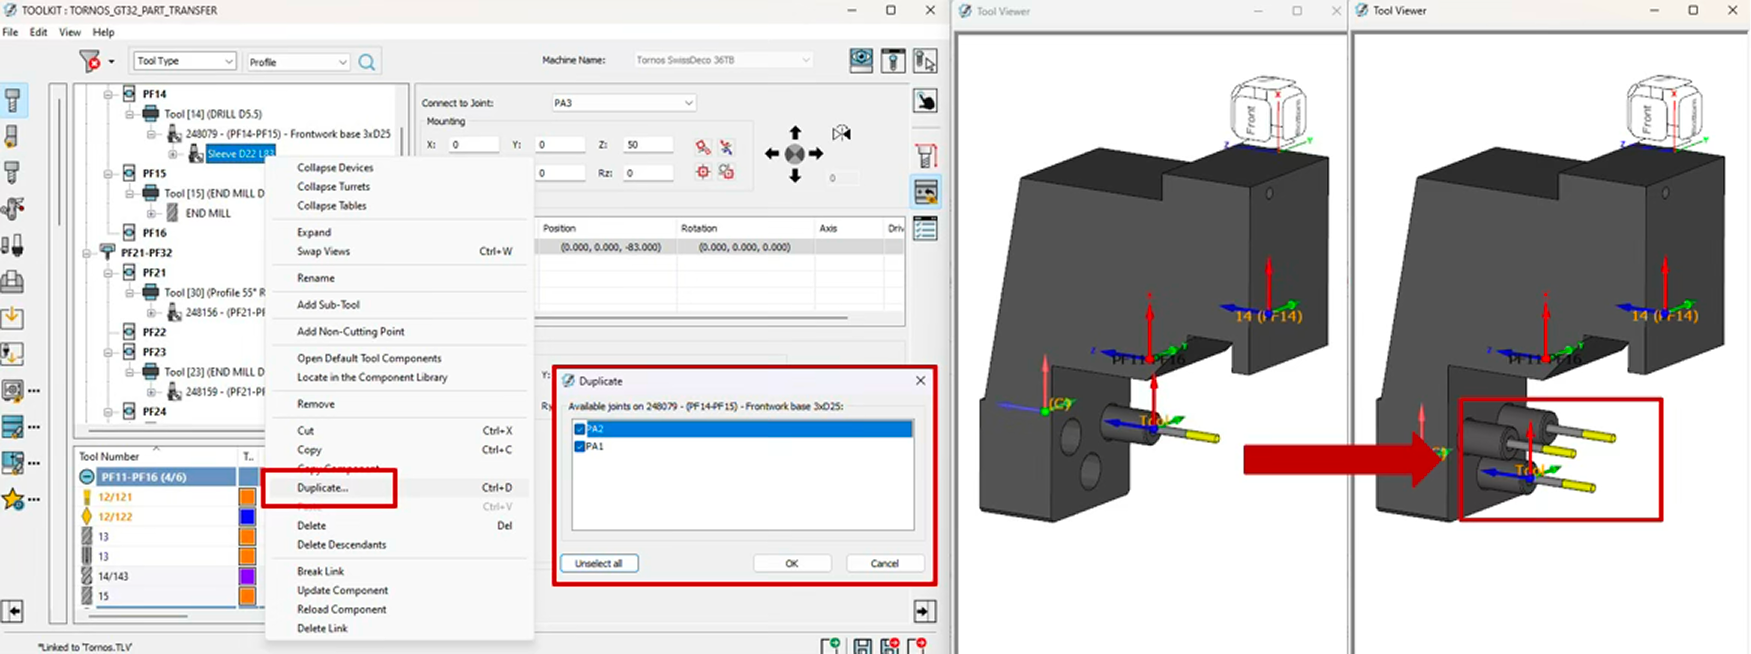
Task: Choose Break Link in the context menu
Action: point(320,572)
